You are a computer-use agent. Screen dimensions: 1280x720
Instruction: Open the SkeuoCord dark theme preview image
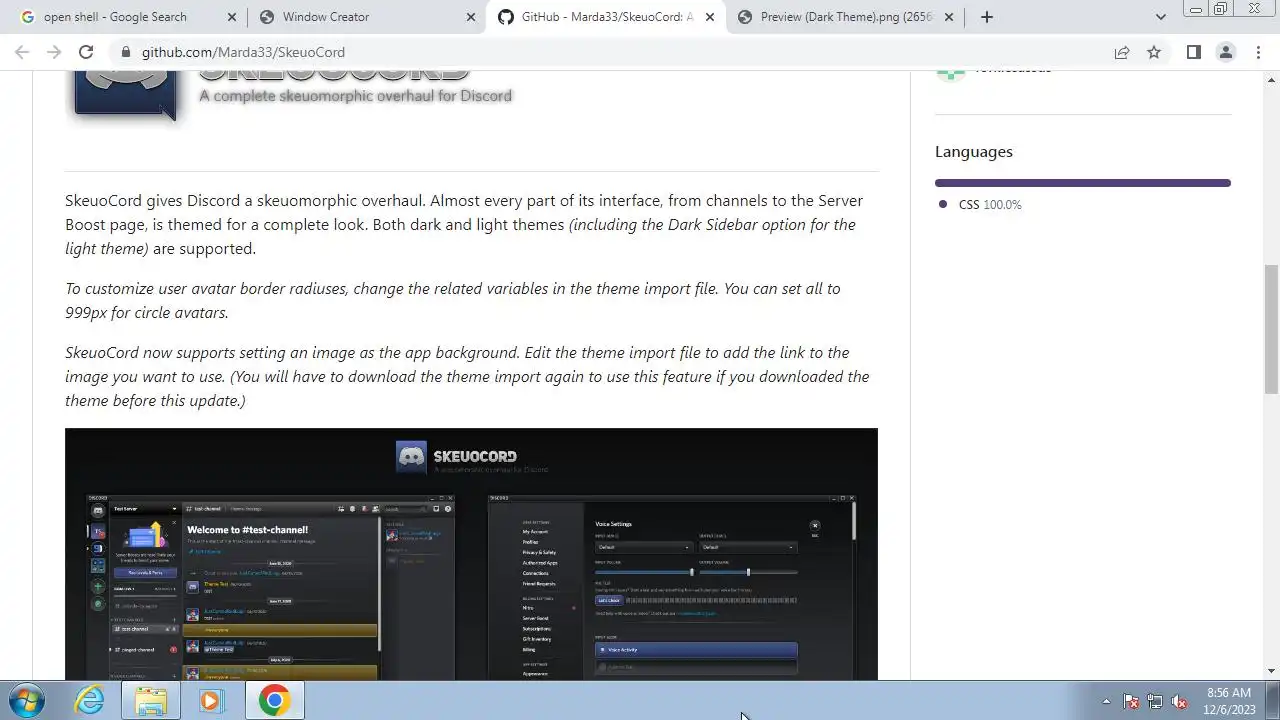click(x=471, y=555)
